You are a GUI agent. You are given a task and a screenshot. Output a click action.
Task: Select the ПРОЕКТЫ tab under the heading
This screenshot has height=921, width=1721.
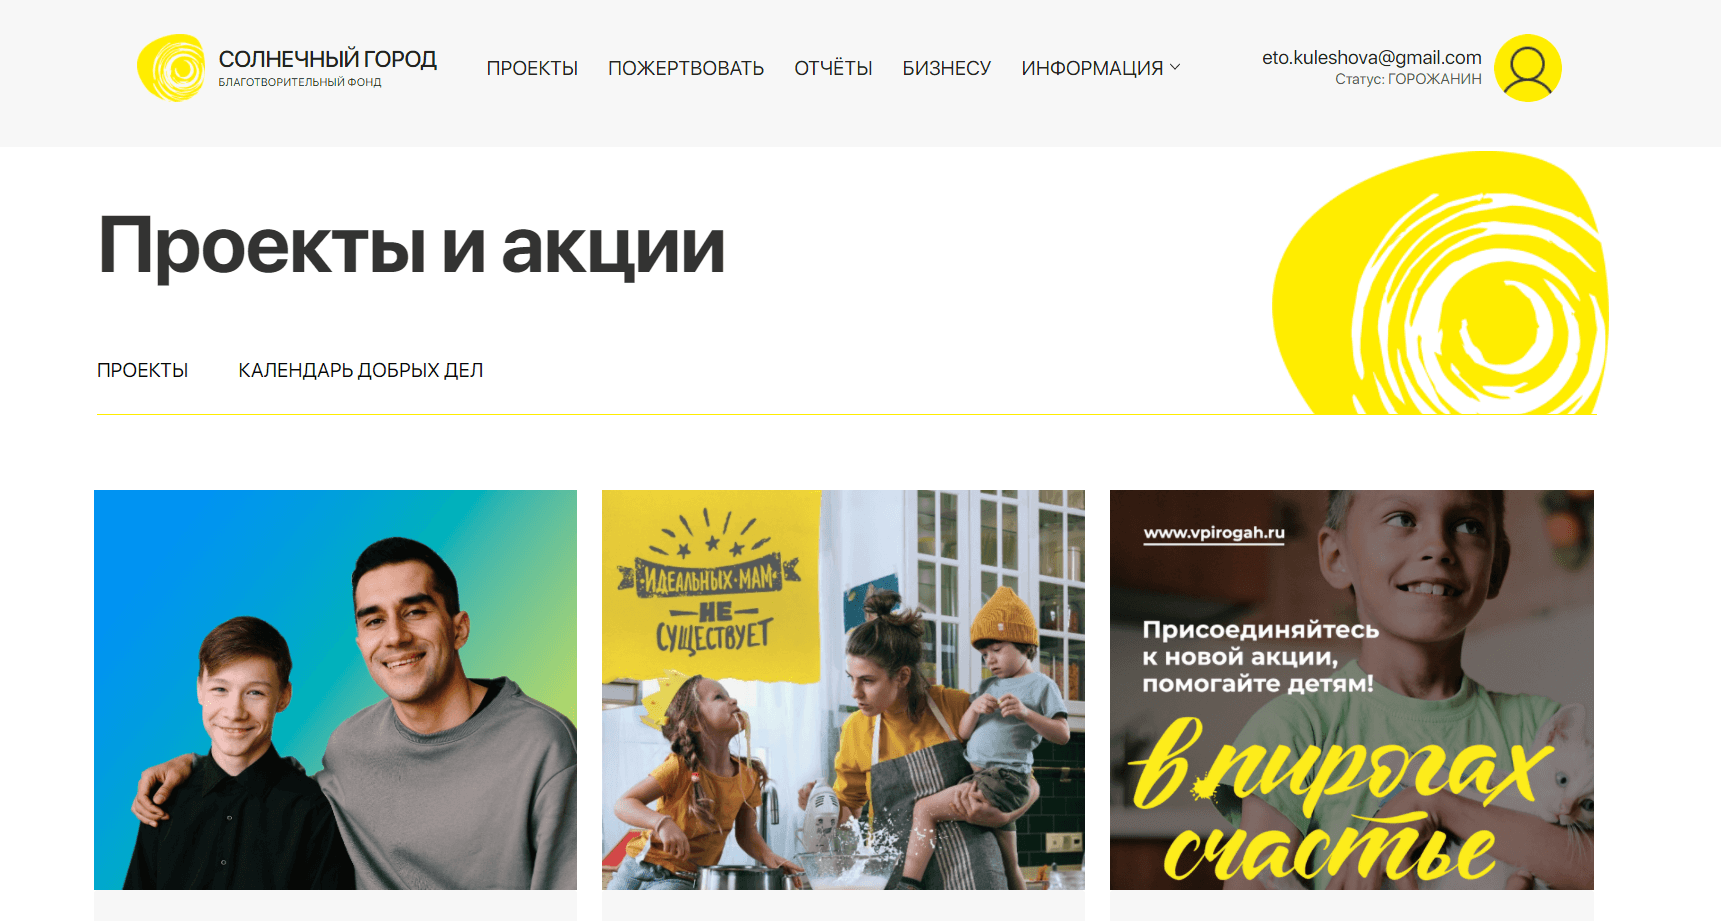142,370
